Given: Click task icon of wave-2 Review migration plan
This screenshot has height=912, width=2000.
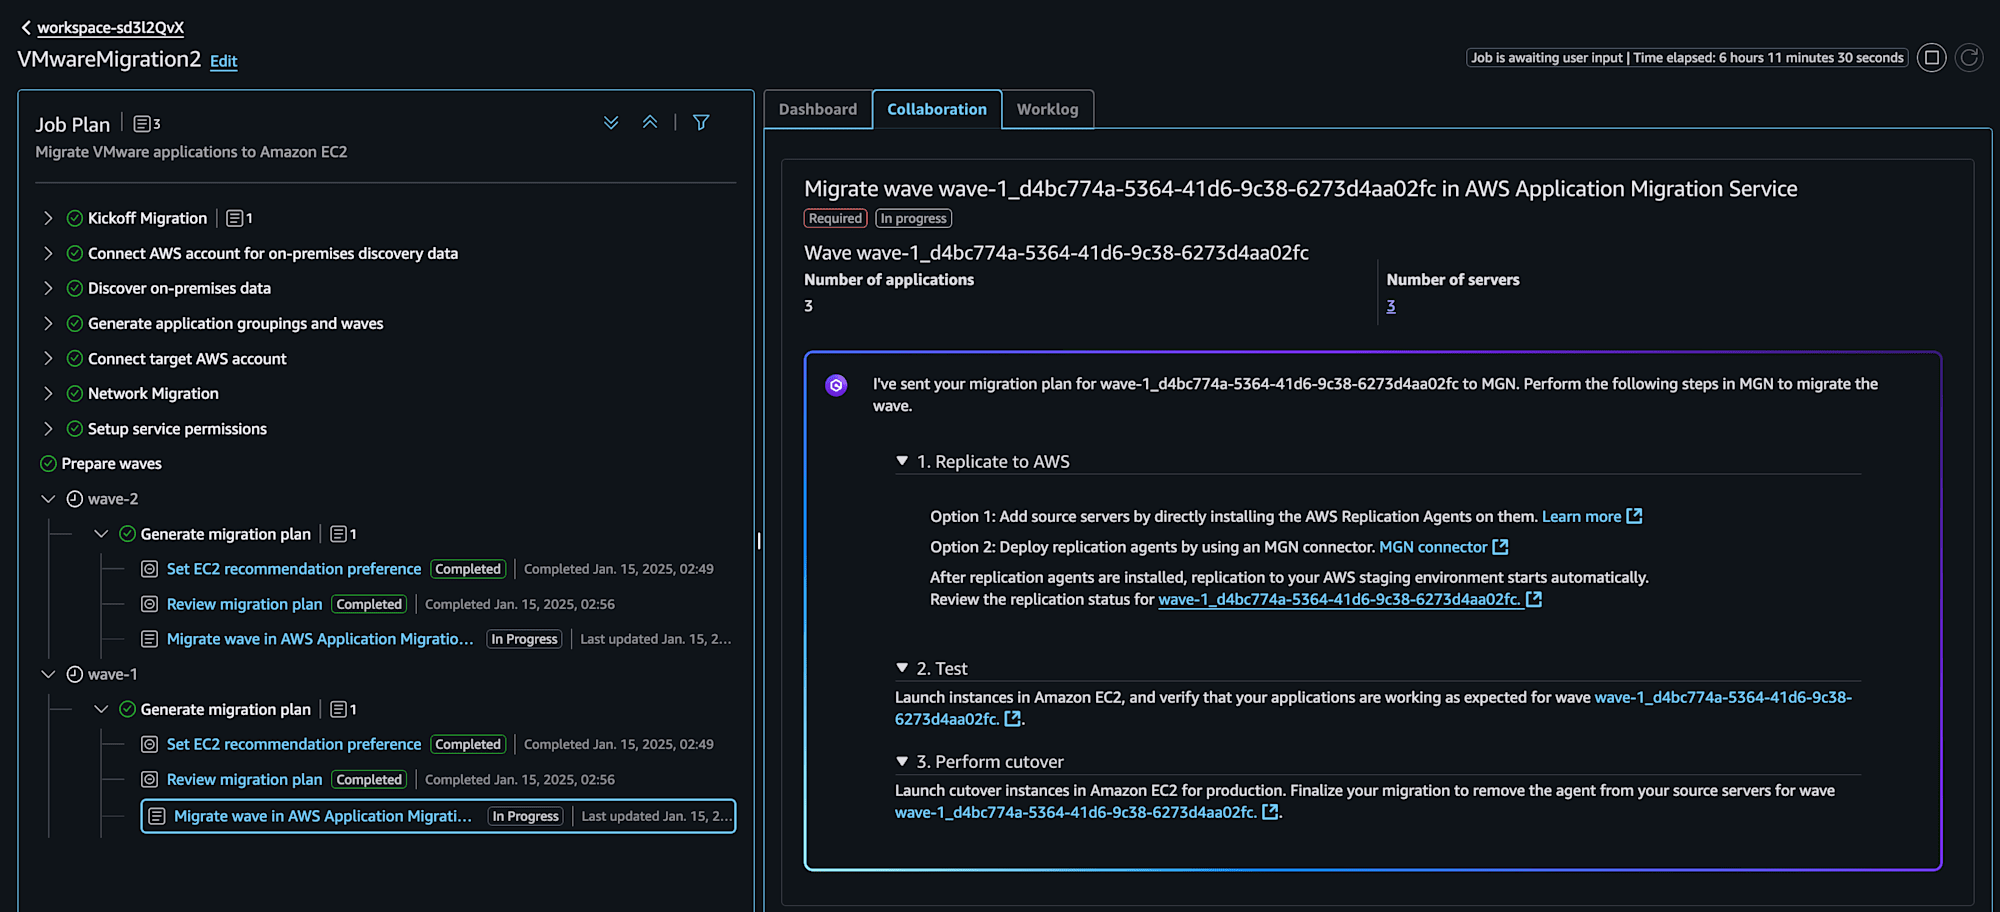Looking at the screenshot, I should click(149, 604).
